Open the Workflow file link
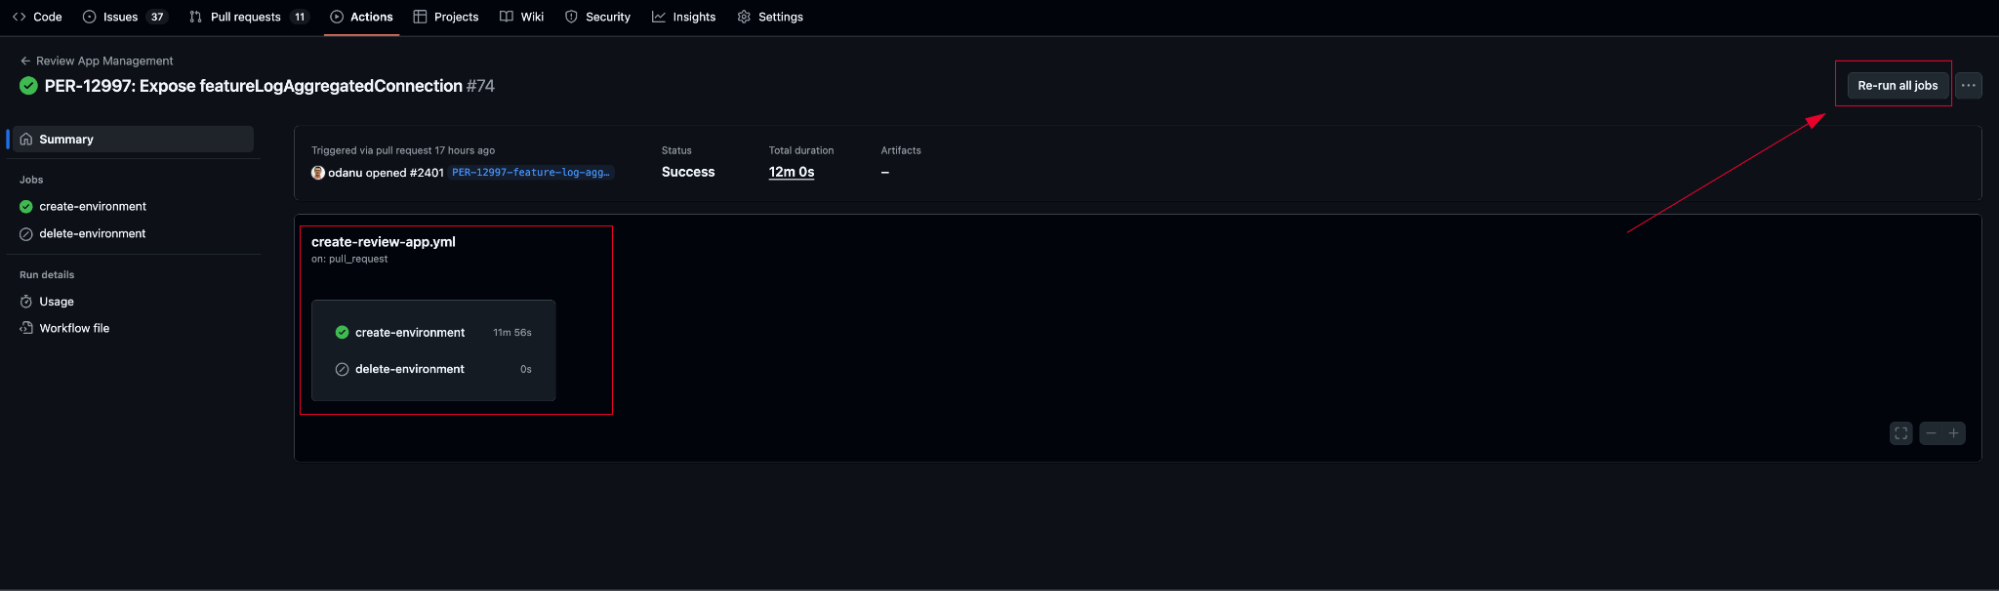The width and height of the screenshot is (1999, 591). tap(74, 328)
